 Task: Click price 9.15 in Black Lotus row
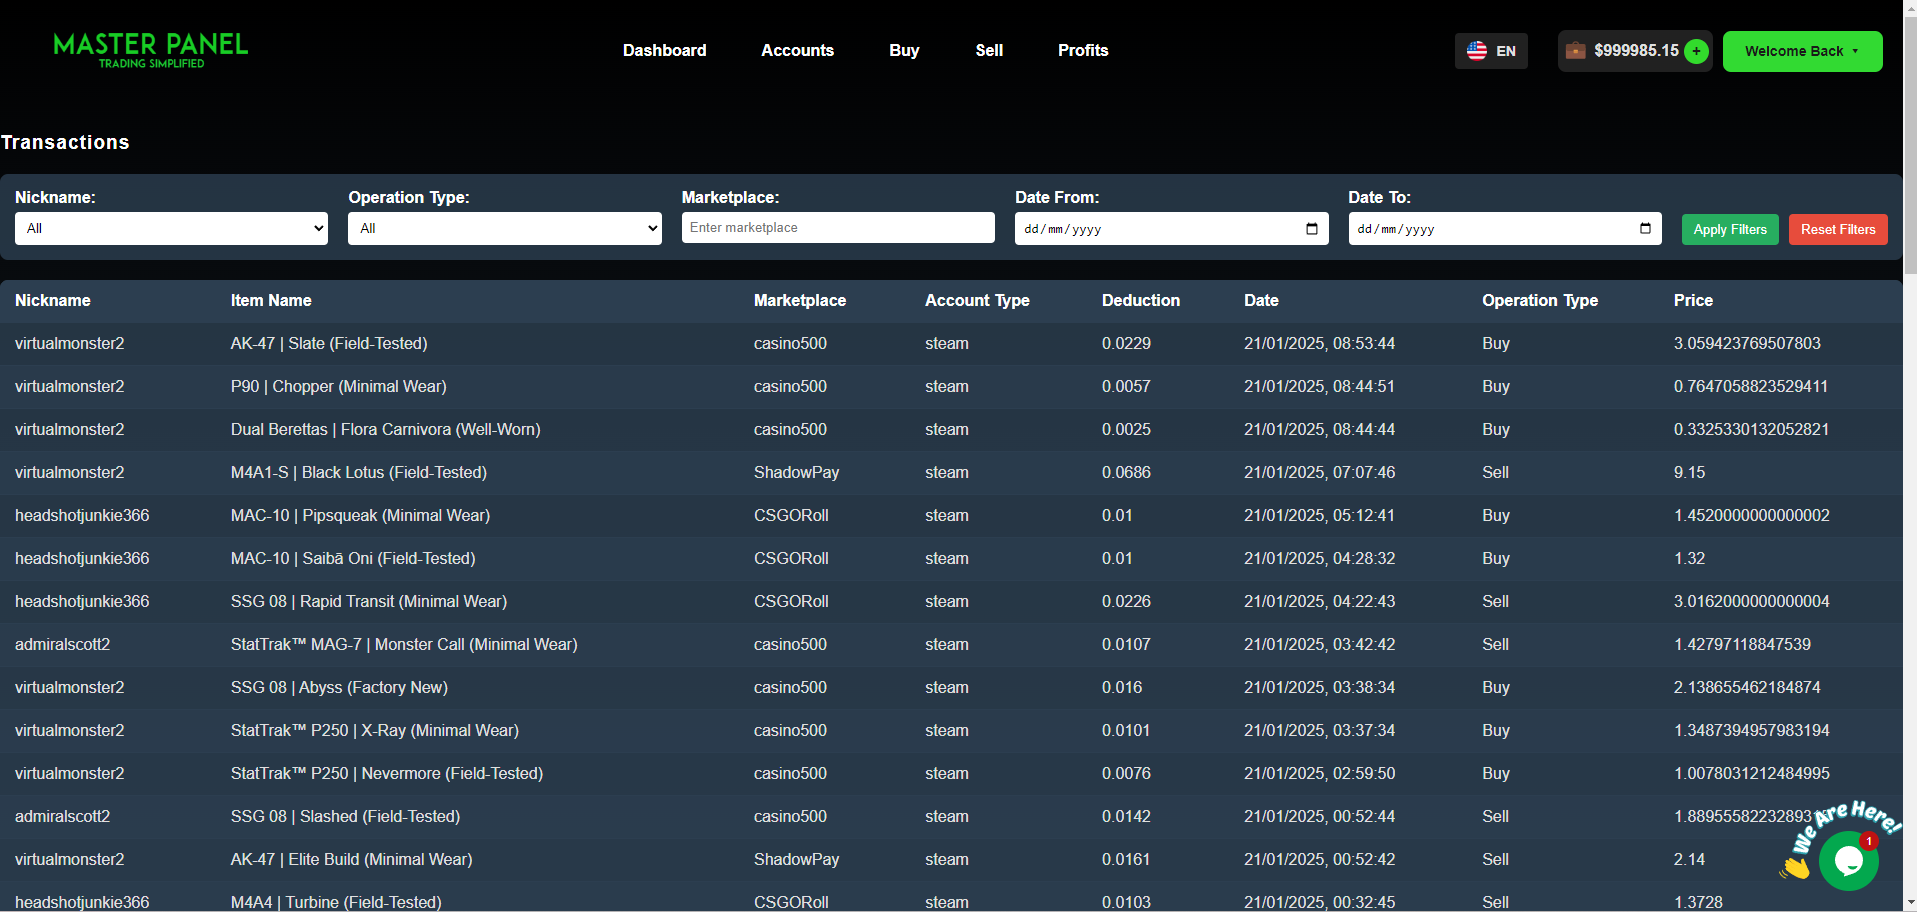1690,472
